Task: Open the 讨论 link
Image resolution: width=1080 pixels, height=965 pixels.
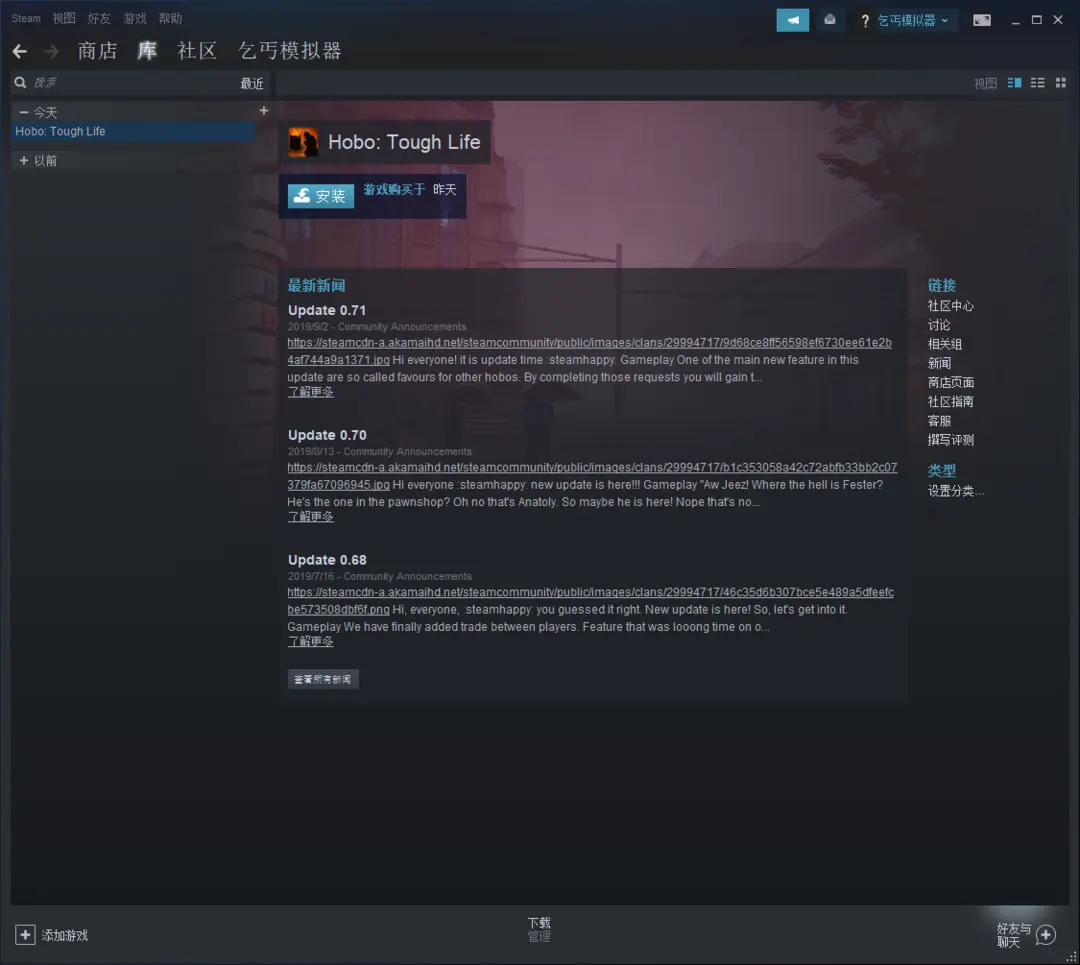Action: (x=938, y=325)
